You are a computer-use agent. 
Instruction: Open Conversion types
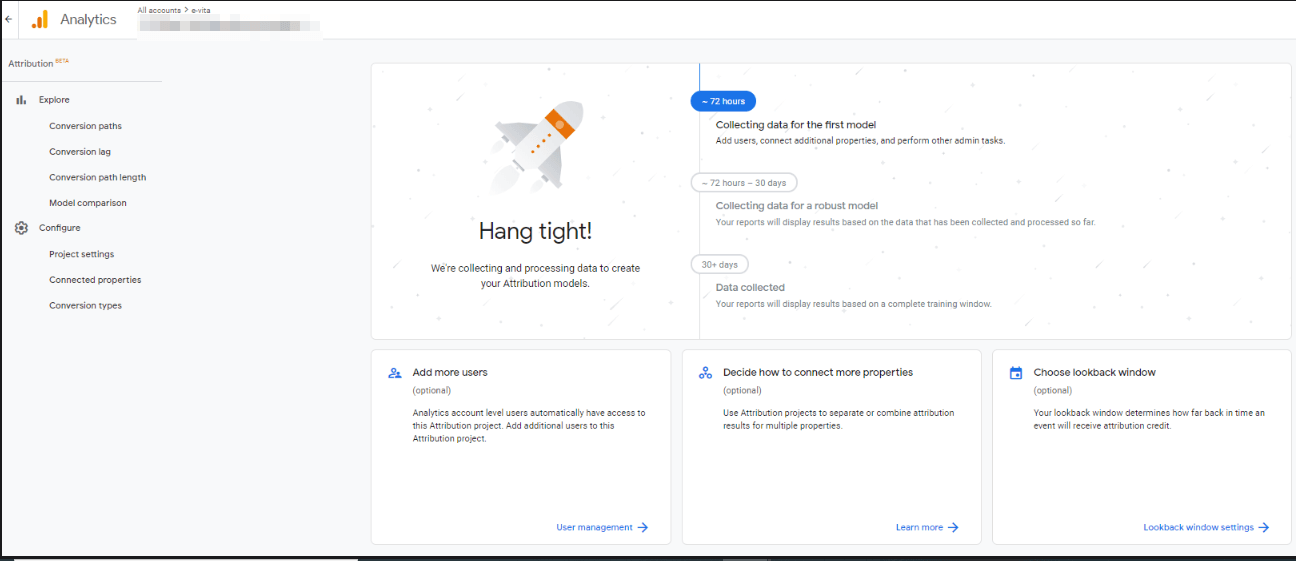85,305
